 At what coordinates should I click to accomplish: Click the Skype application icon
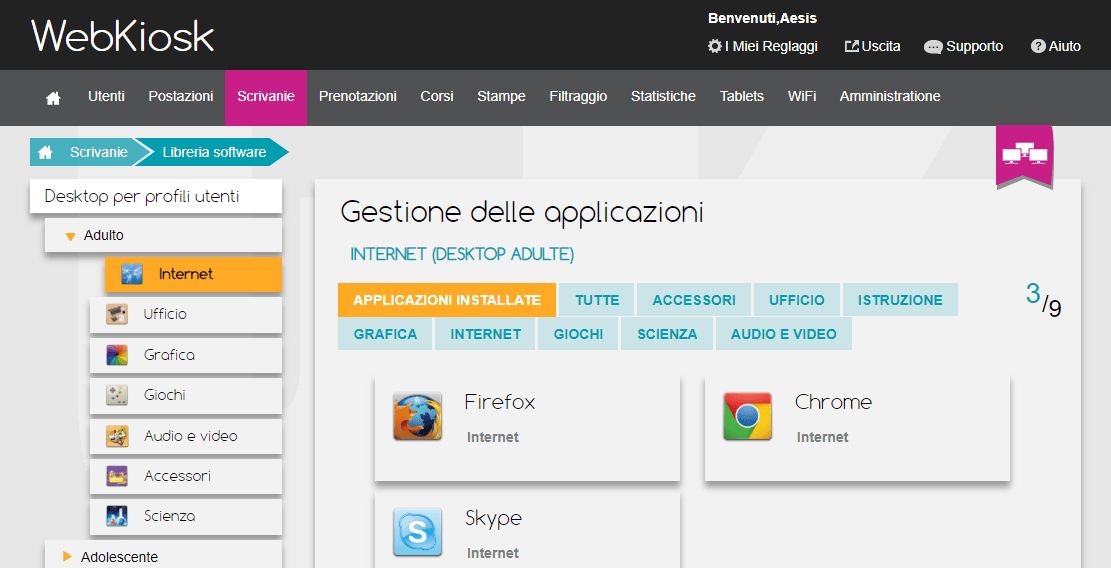417,532
